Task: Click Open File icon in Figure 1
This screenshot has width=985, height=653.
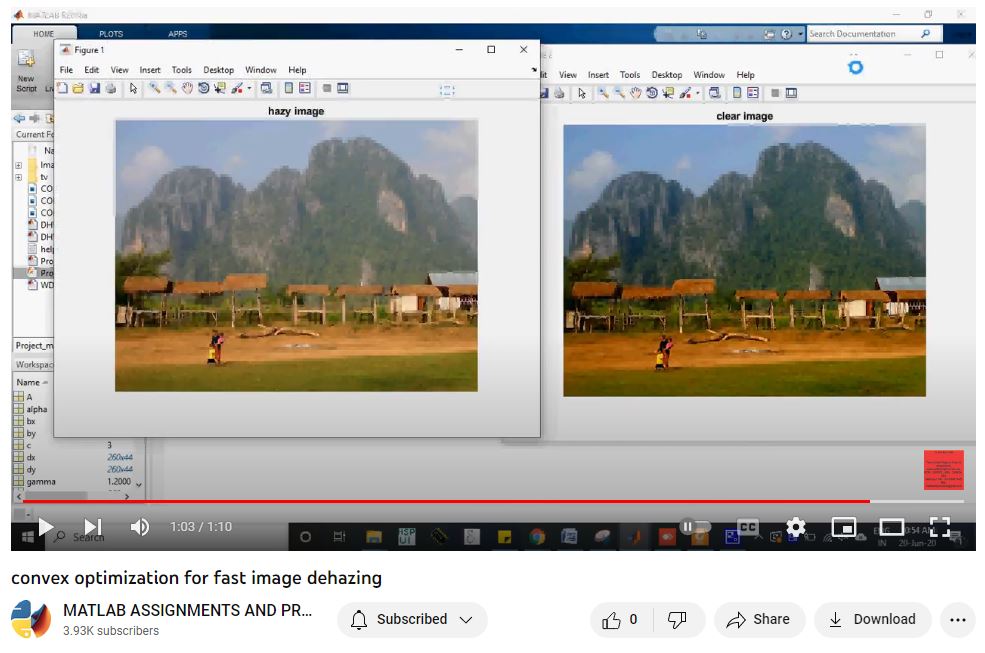Action: [78, 89]
